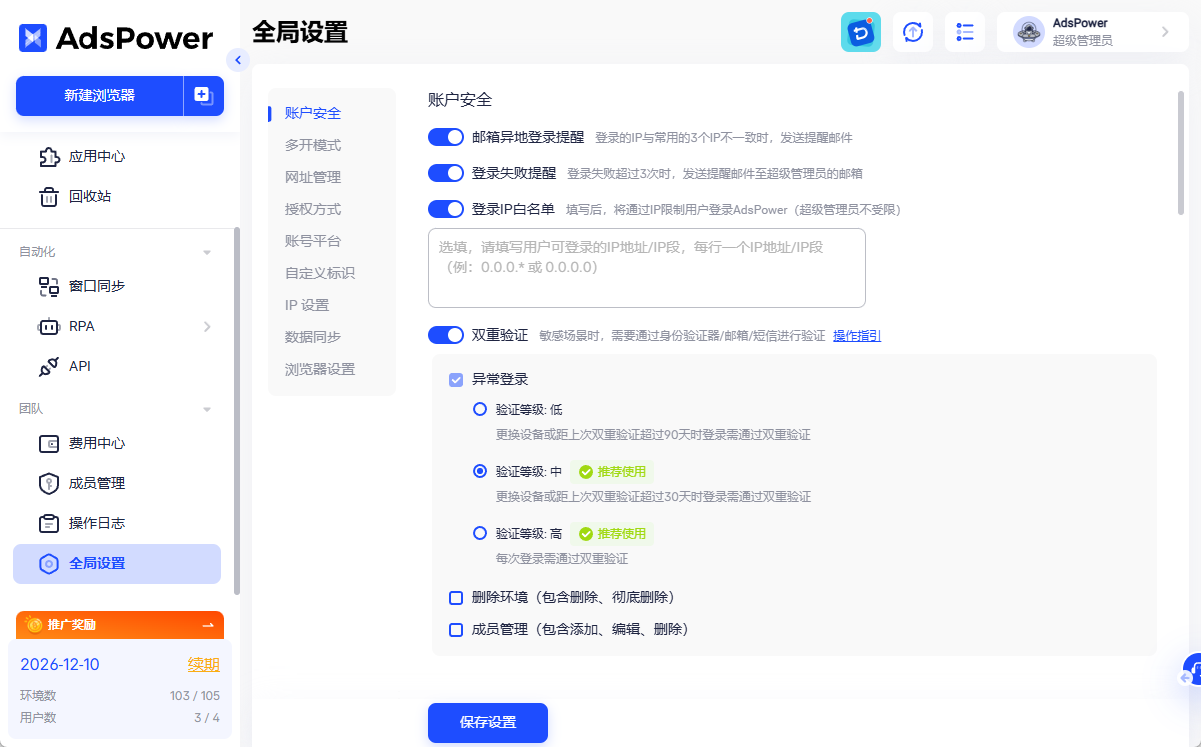Click the RPA robot icon
This screenshot has height=747, width=1201.
pyautogui.click(x=49, y=327)
